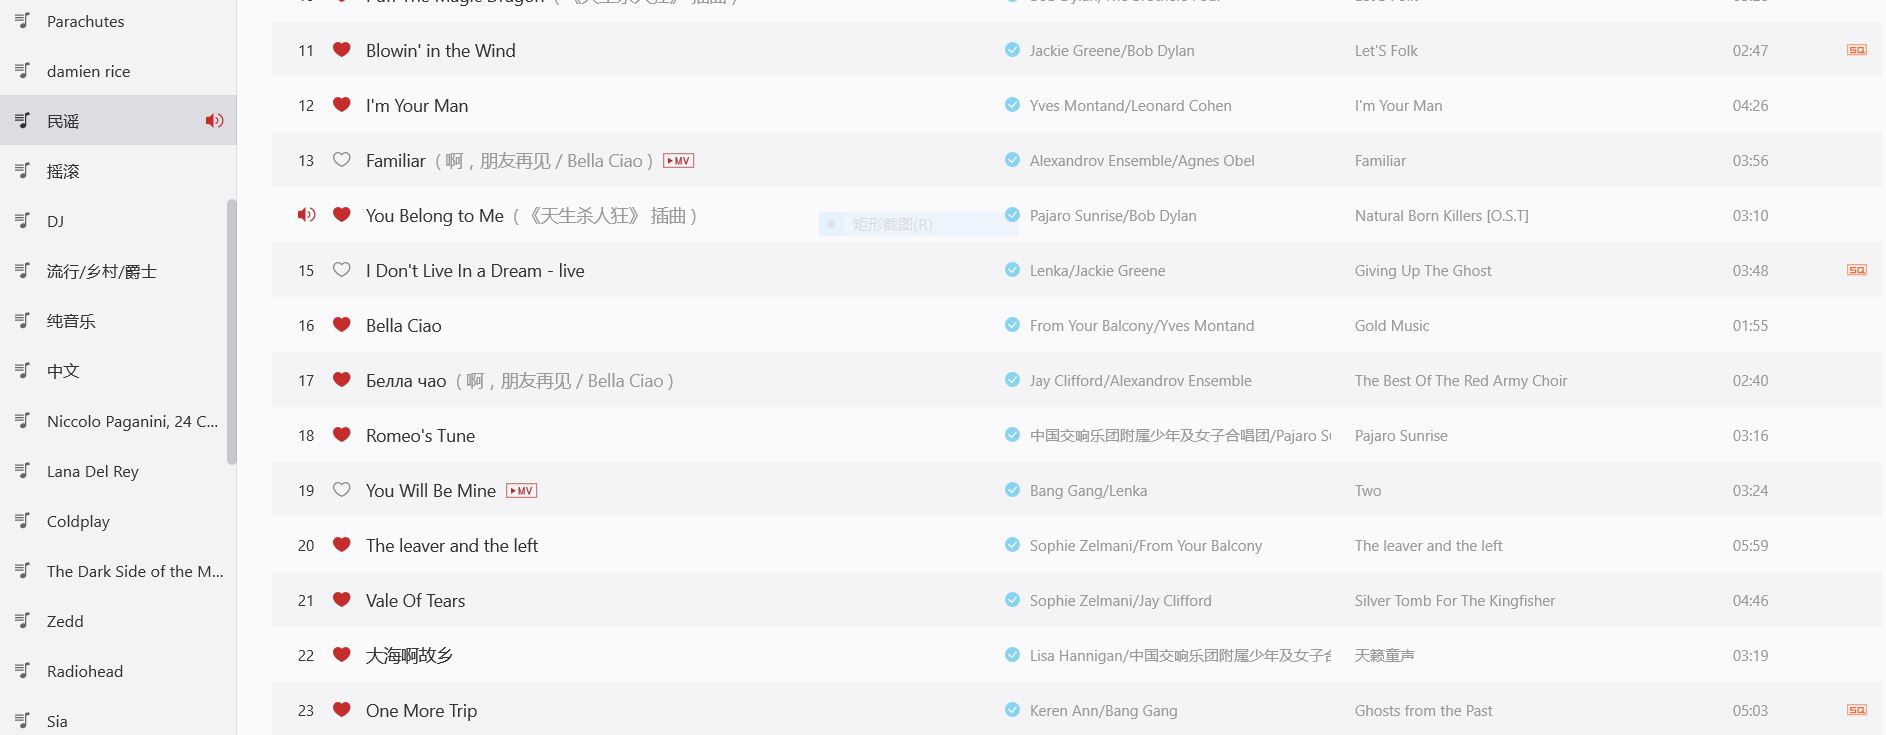Like the song Familiar

(x=341, y=159)
